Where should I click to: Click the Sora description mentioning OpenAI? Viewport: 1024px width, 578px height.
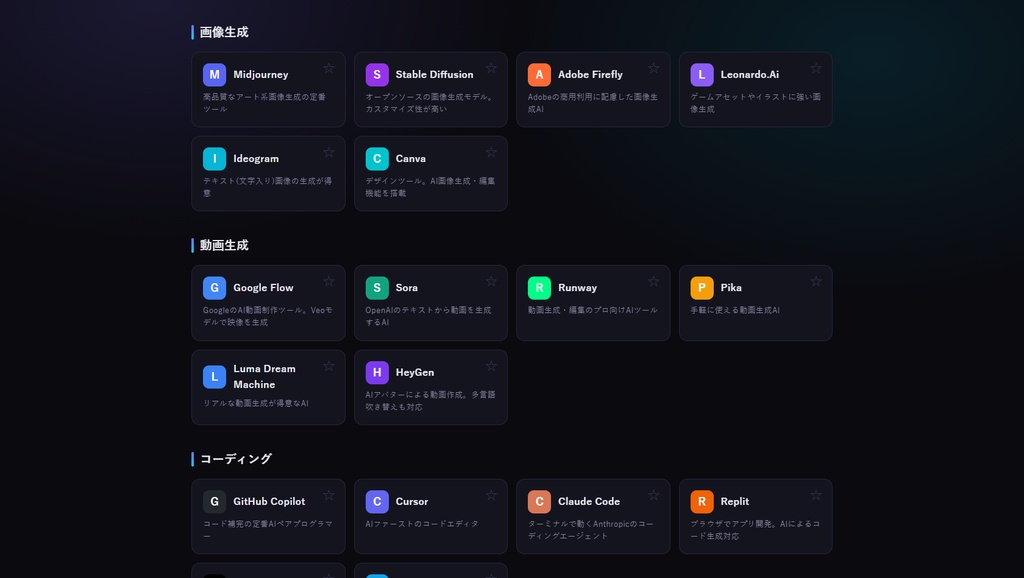[428, 316]
